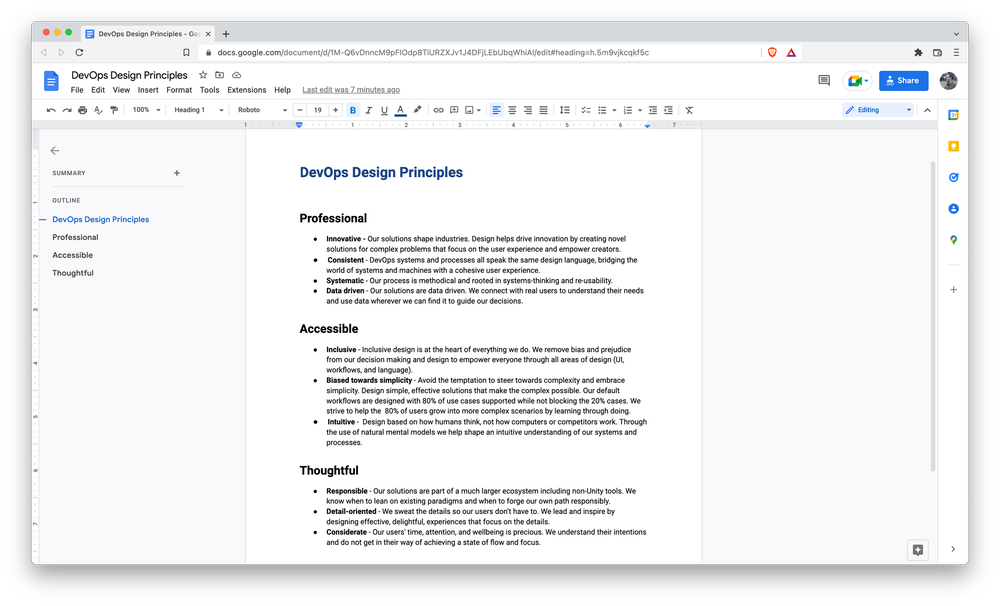
Task: Change the text color
Action: pos(400,110)
